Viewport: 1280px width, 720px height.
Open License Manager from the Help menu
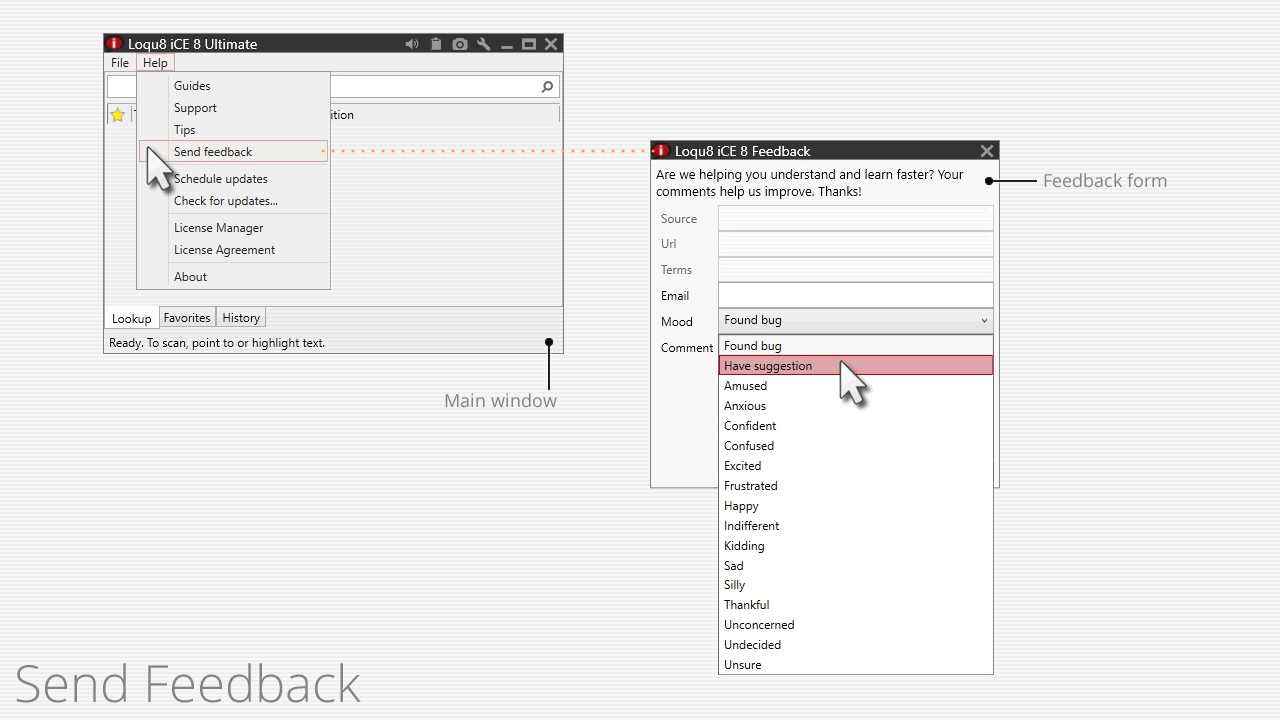[219, 228]
